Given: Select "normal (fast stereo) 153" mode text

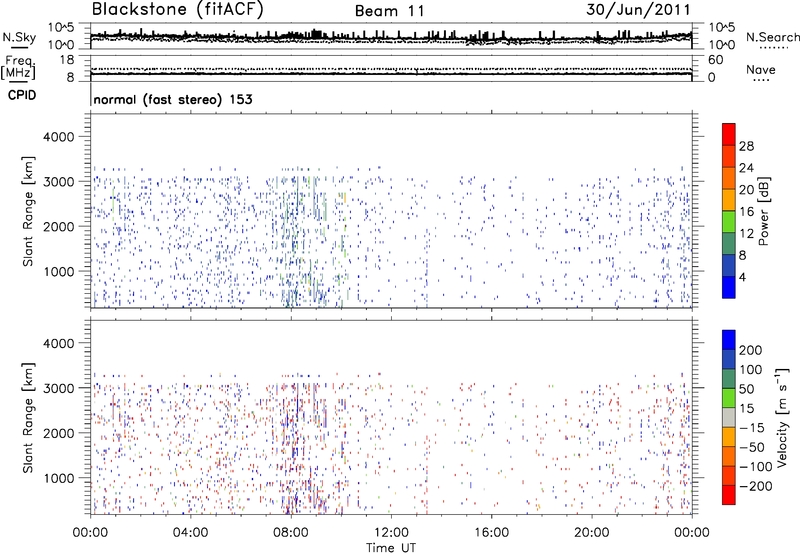Looking at the screenshot, I should (173, 99).
